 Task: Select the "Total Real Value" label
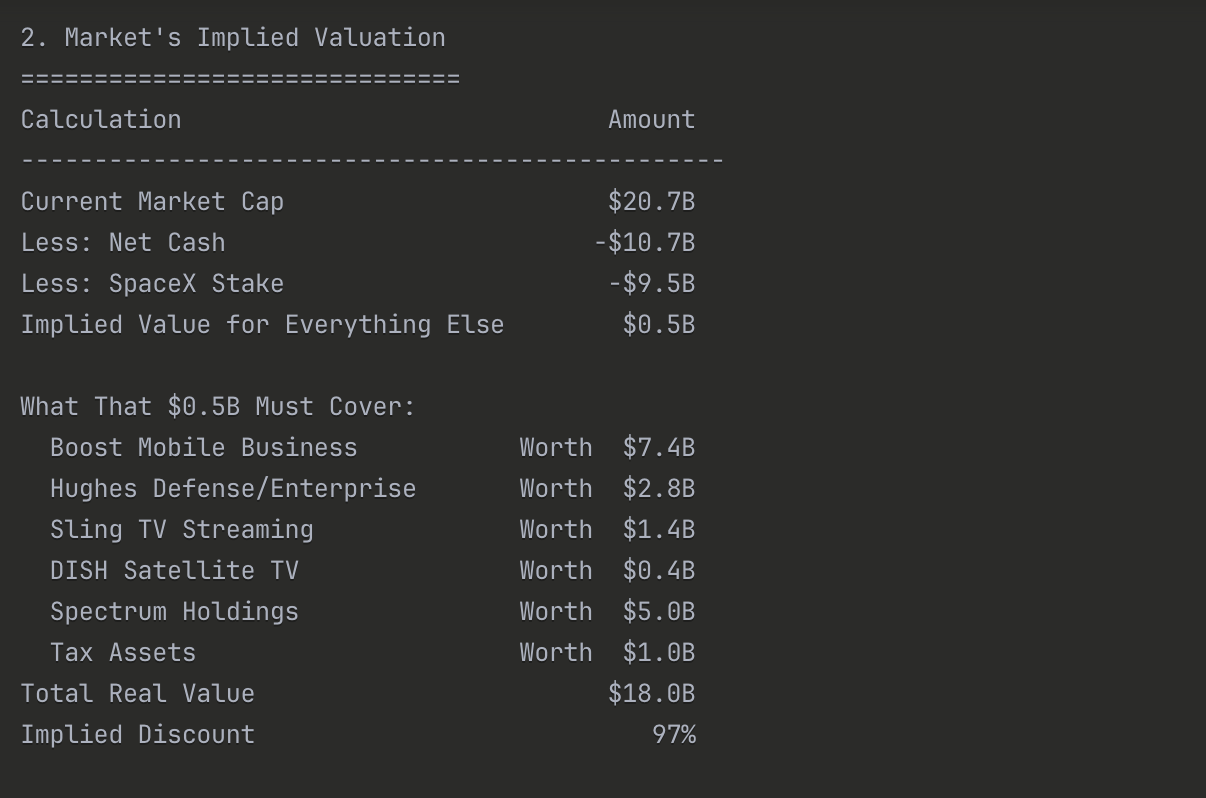coord(138,694)
